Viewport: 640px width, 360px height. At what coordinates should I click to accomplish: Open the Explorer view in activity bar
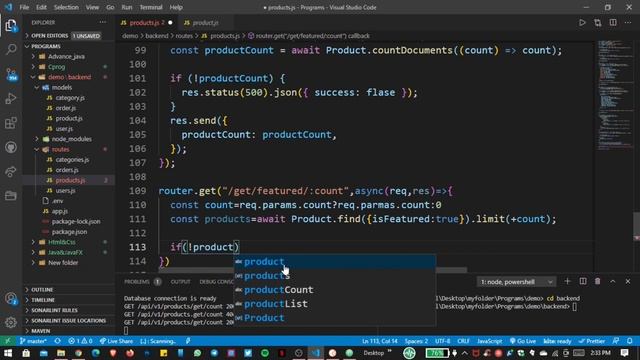point(11,26)
